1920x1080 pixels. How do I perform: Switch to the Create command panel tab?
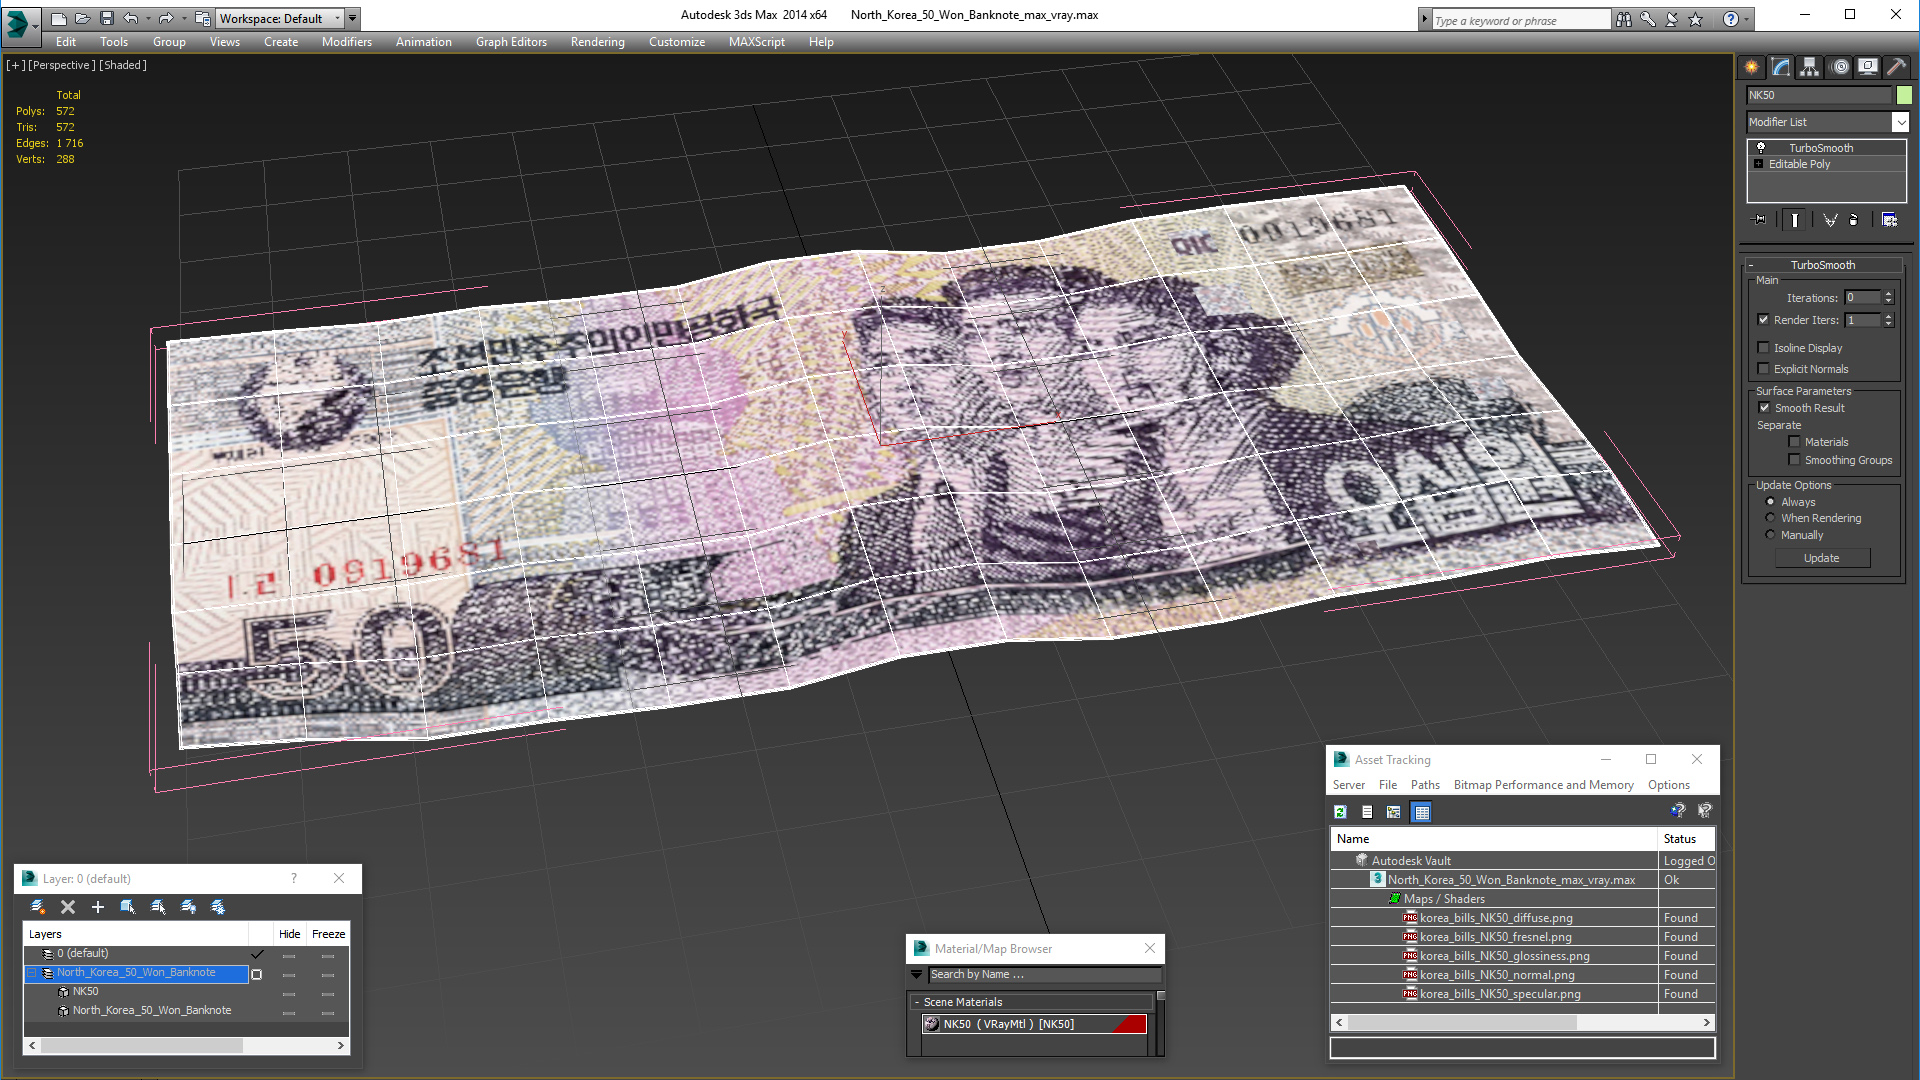1752,67
